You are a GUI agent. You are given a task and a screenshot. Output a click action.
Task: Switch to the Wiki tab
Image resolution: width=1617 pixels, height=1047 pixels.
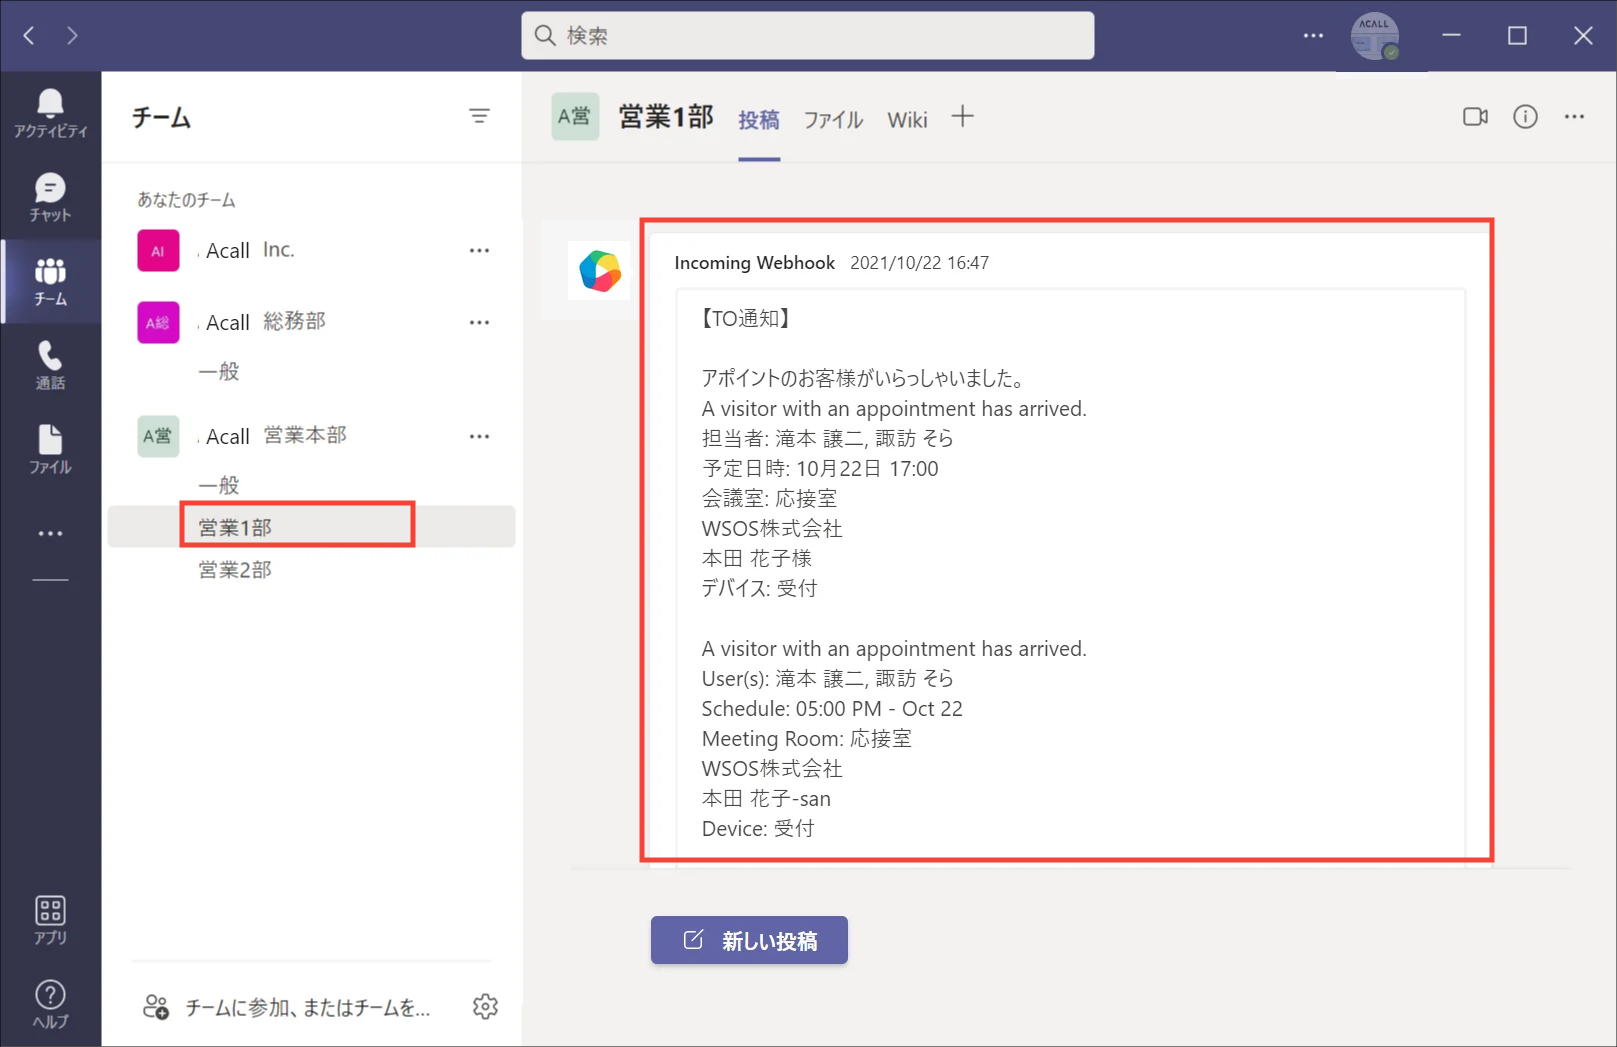(907, 120)
